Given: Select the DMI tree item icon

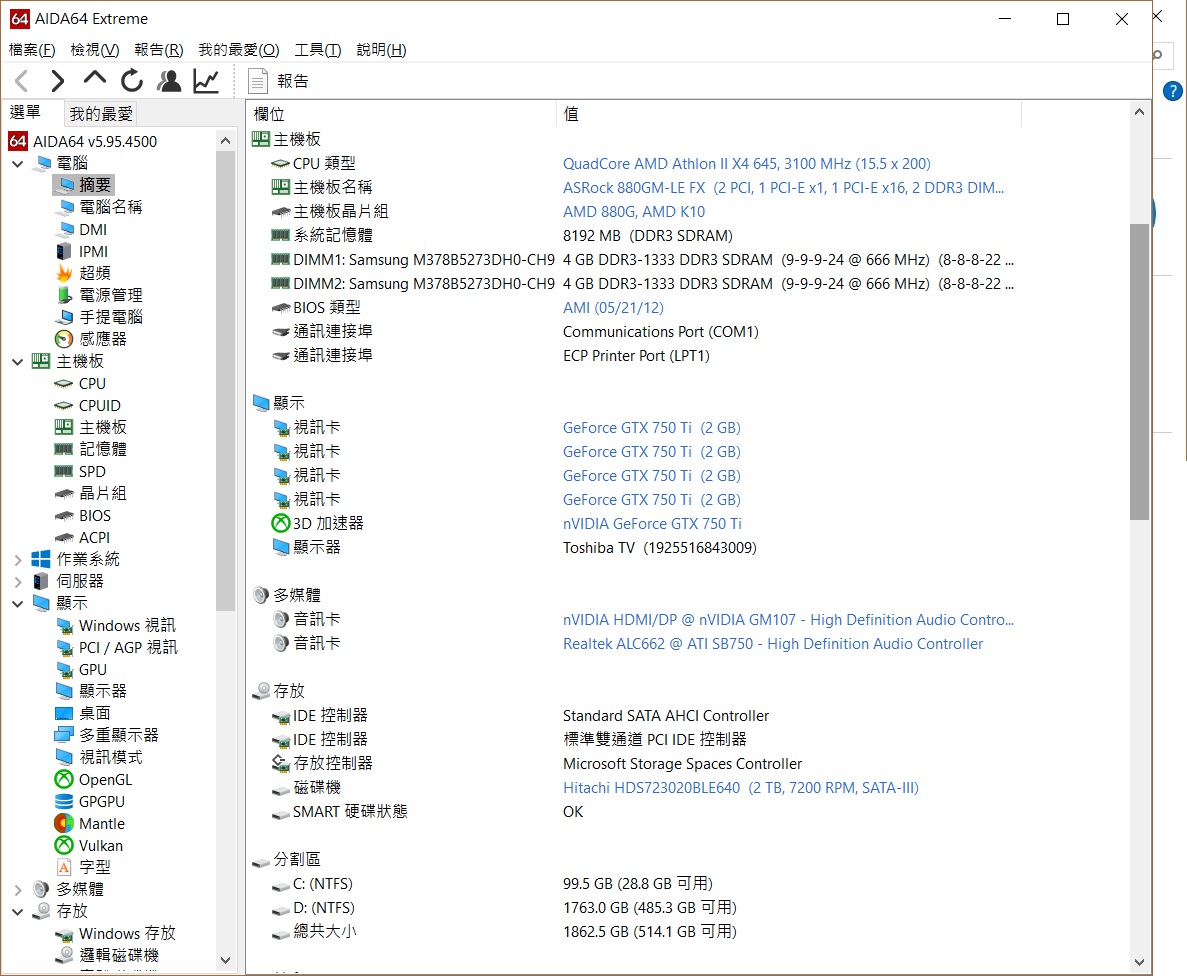Looking at the screenshot, I should (65, 229).
